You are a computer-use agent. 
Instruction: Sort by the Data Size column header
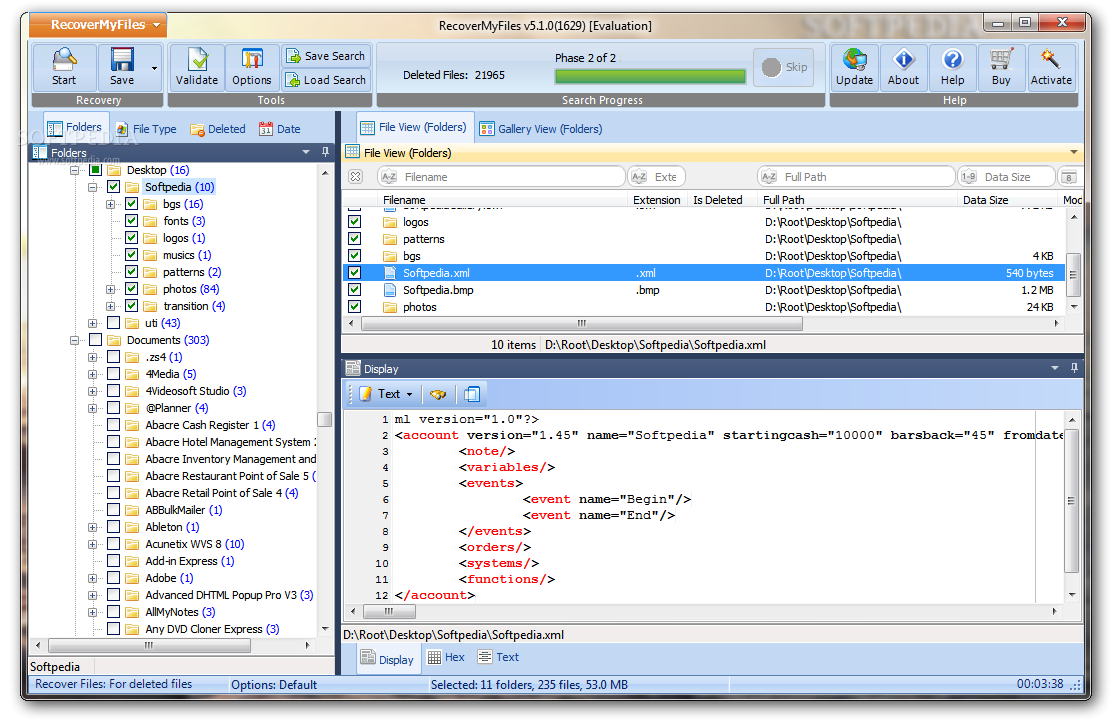coord(985,200)
